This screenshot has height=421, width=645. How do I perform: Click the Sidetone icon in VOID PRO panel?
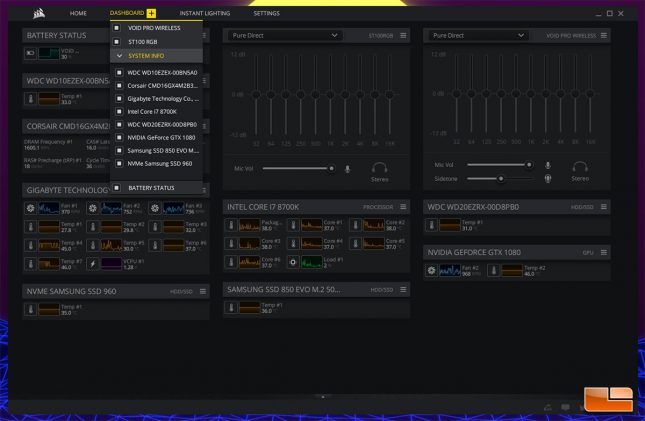pos(548,179)
